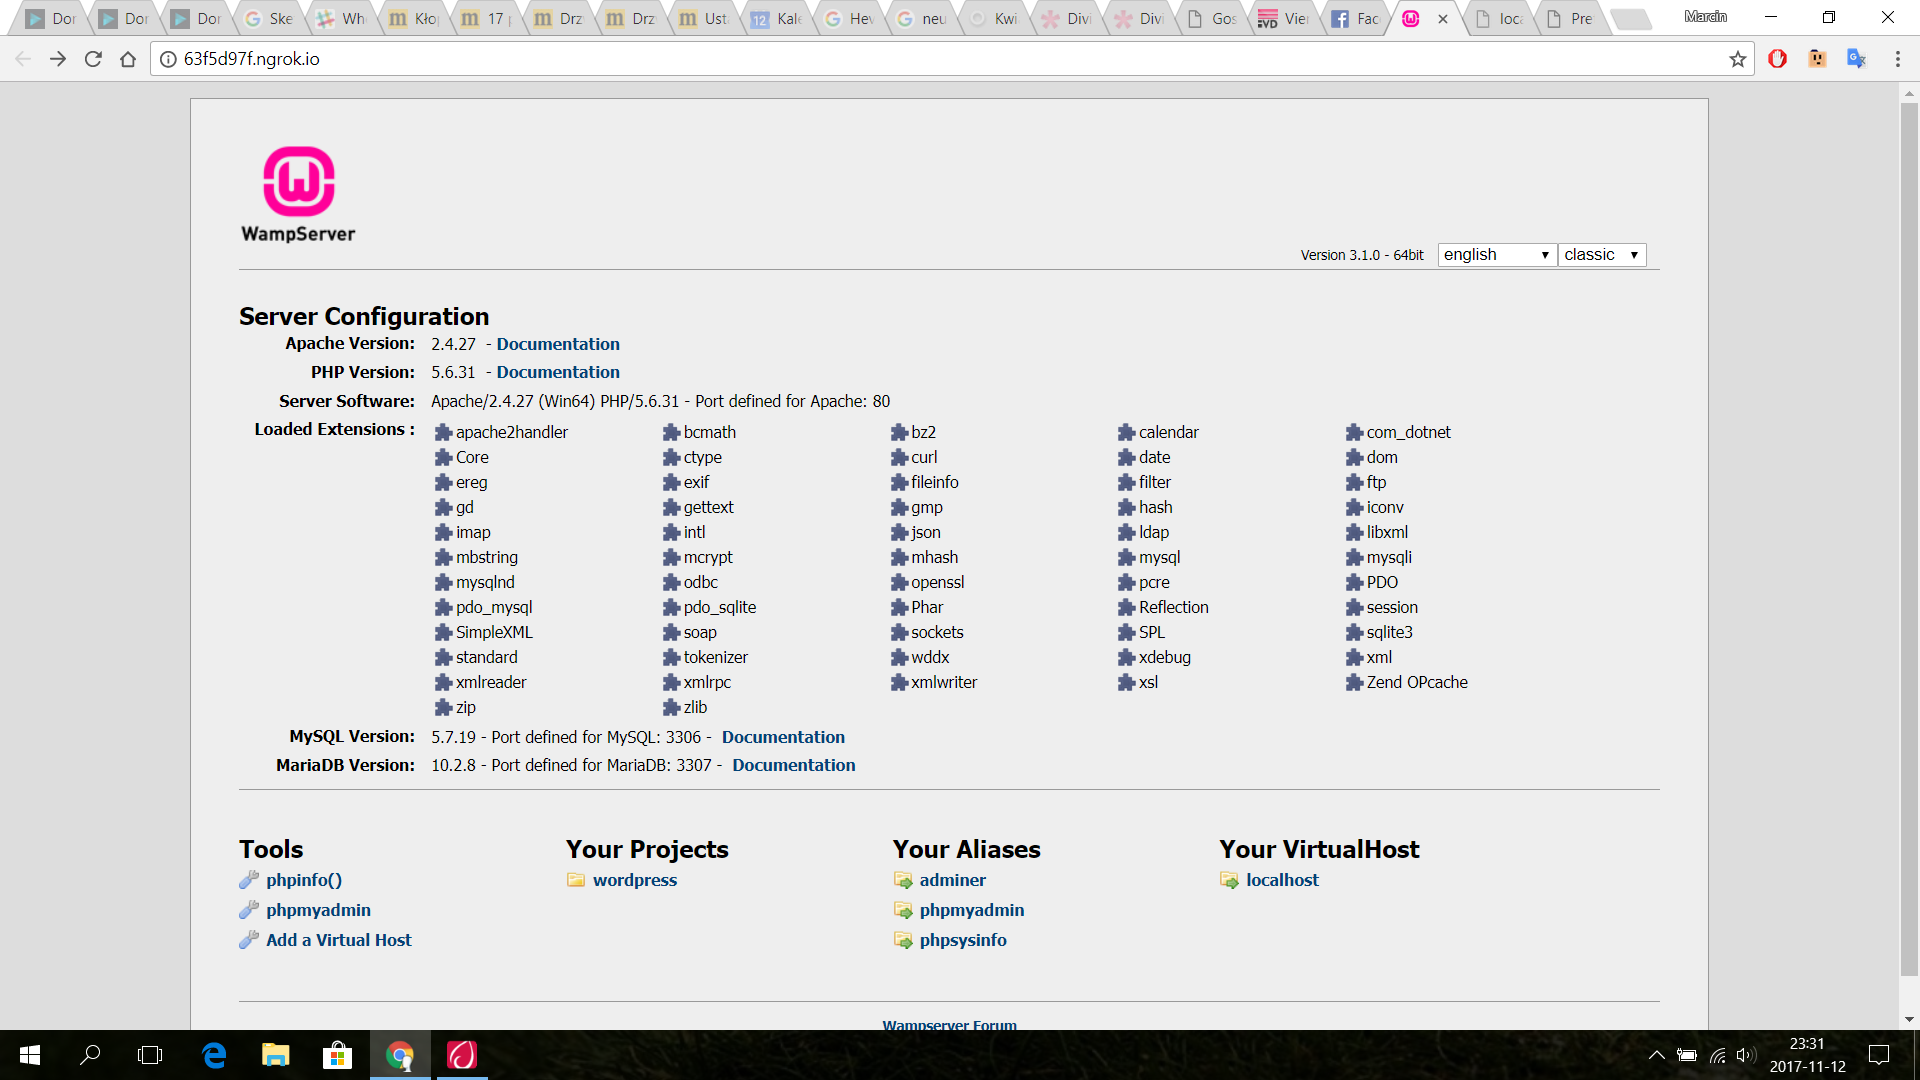Open File Explorer from the taskbar
The image size is (1920, 1080).
point(276,1055)
